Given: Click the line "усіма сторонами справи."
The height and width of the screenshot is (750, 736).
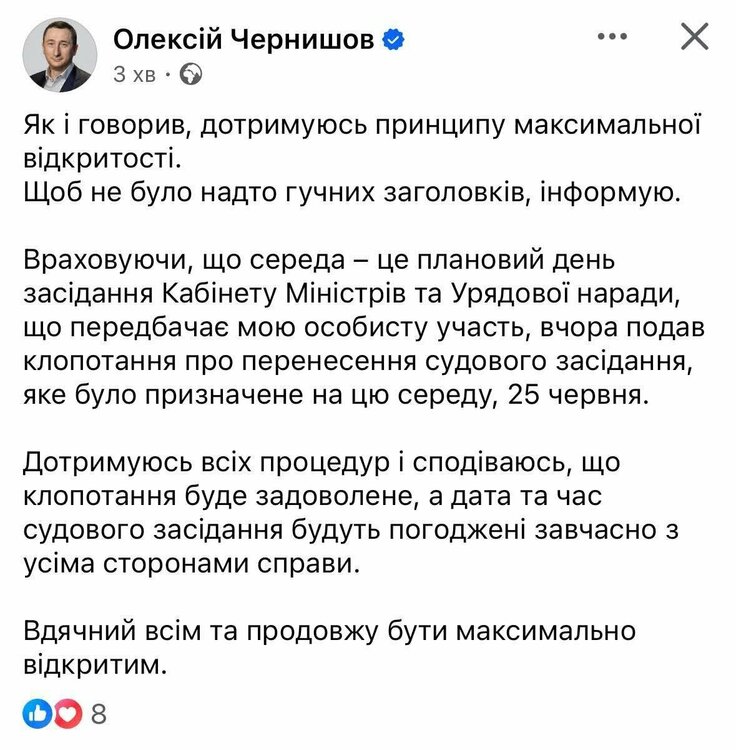Looking at the screenshot, I should coord(189,563).
